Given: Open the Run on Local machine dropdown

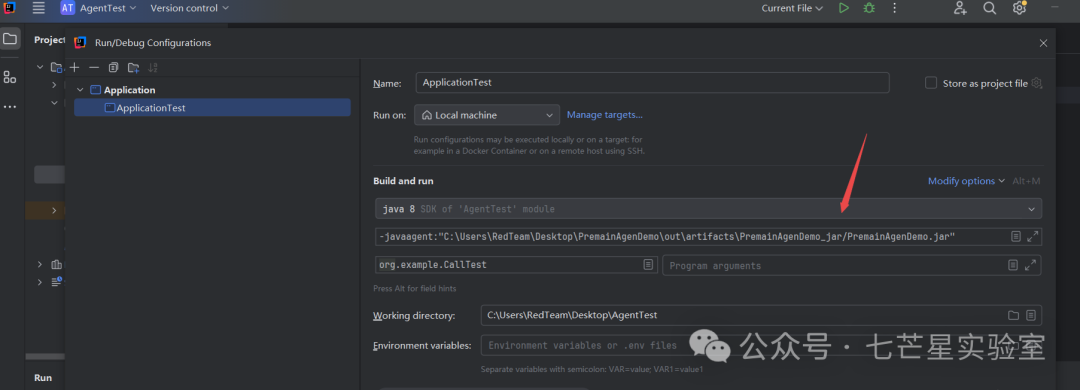Looking at the screenshot, I should [x=487, y=115].
